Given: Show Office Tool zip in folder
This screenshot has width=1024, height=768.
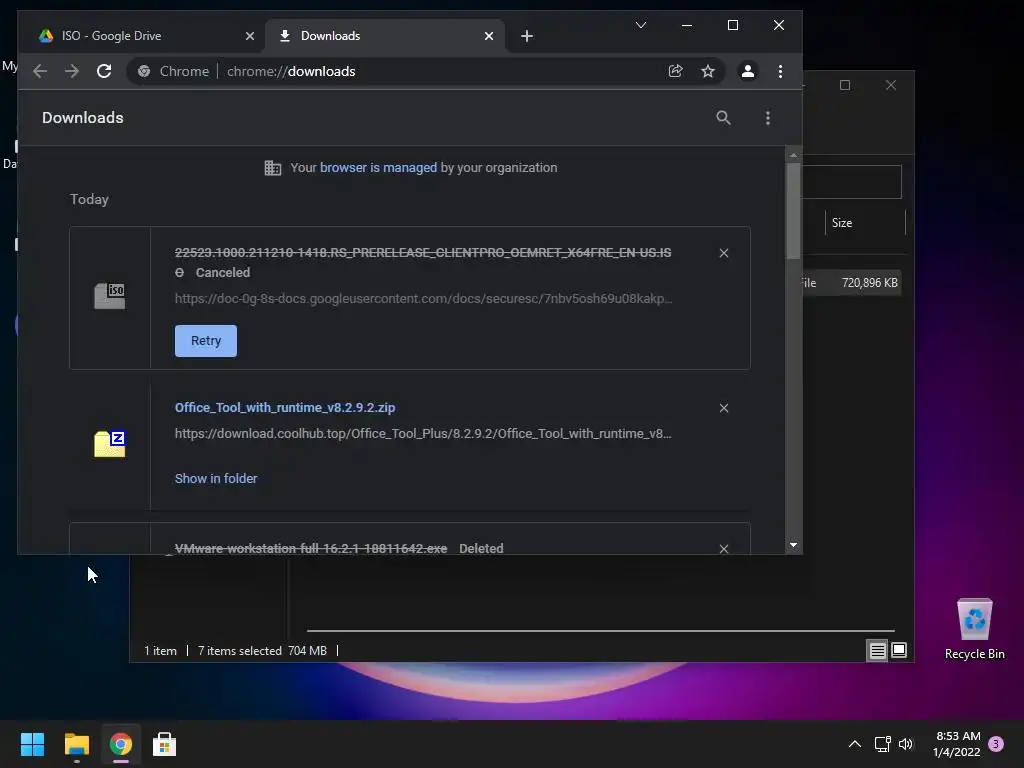Looking at the screenshot, I should pos(216,479).
